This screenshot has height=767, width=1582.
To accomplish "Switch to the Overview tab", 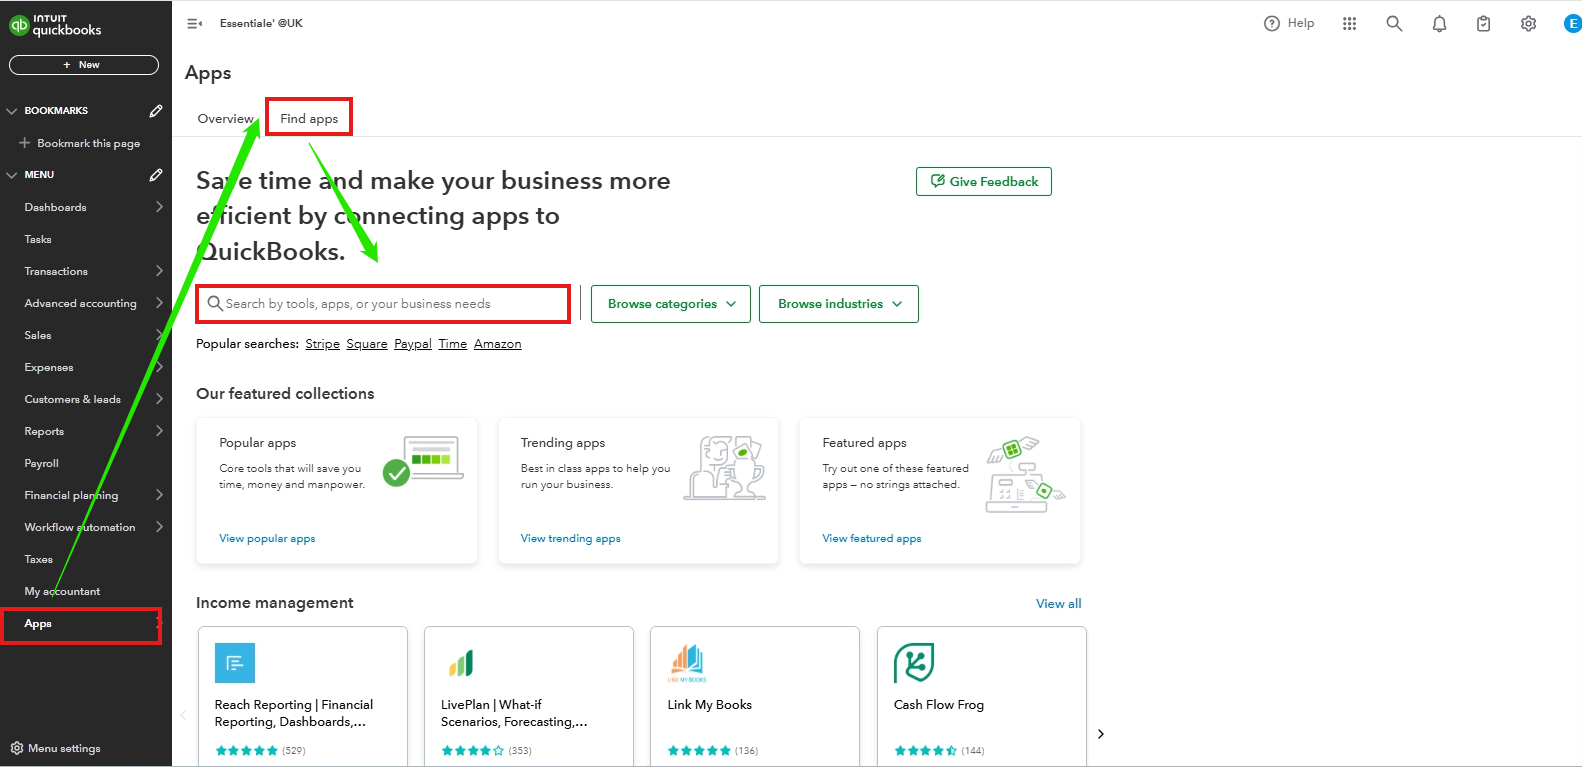I will (x=226, y=118).
